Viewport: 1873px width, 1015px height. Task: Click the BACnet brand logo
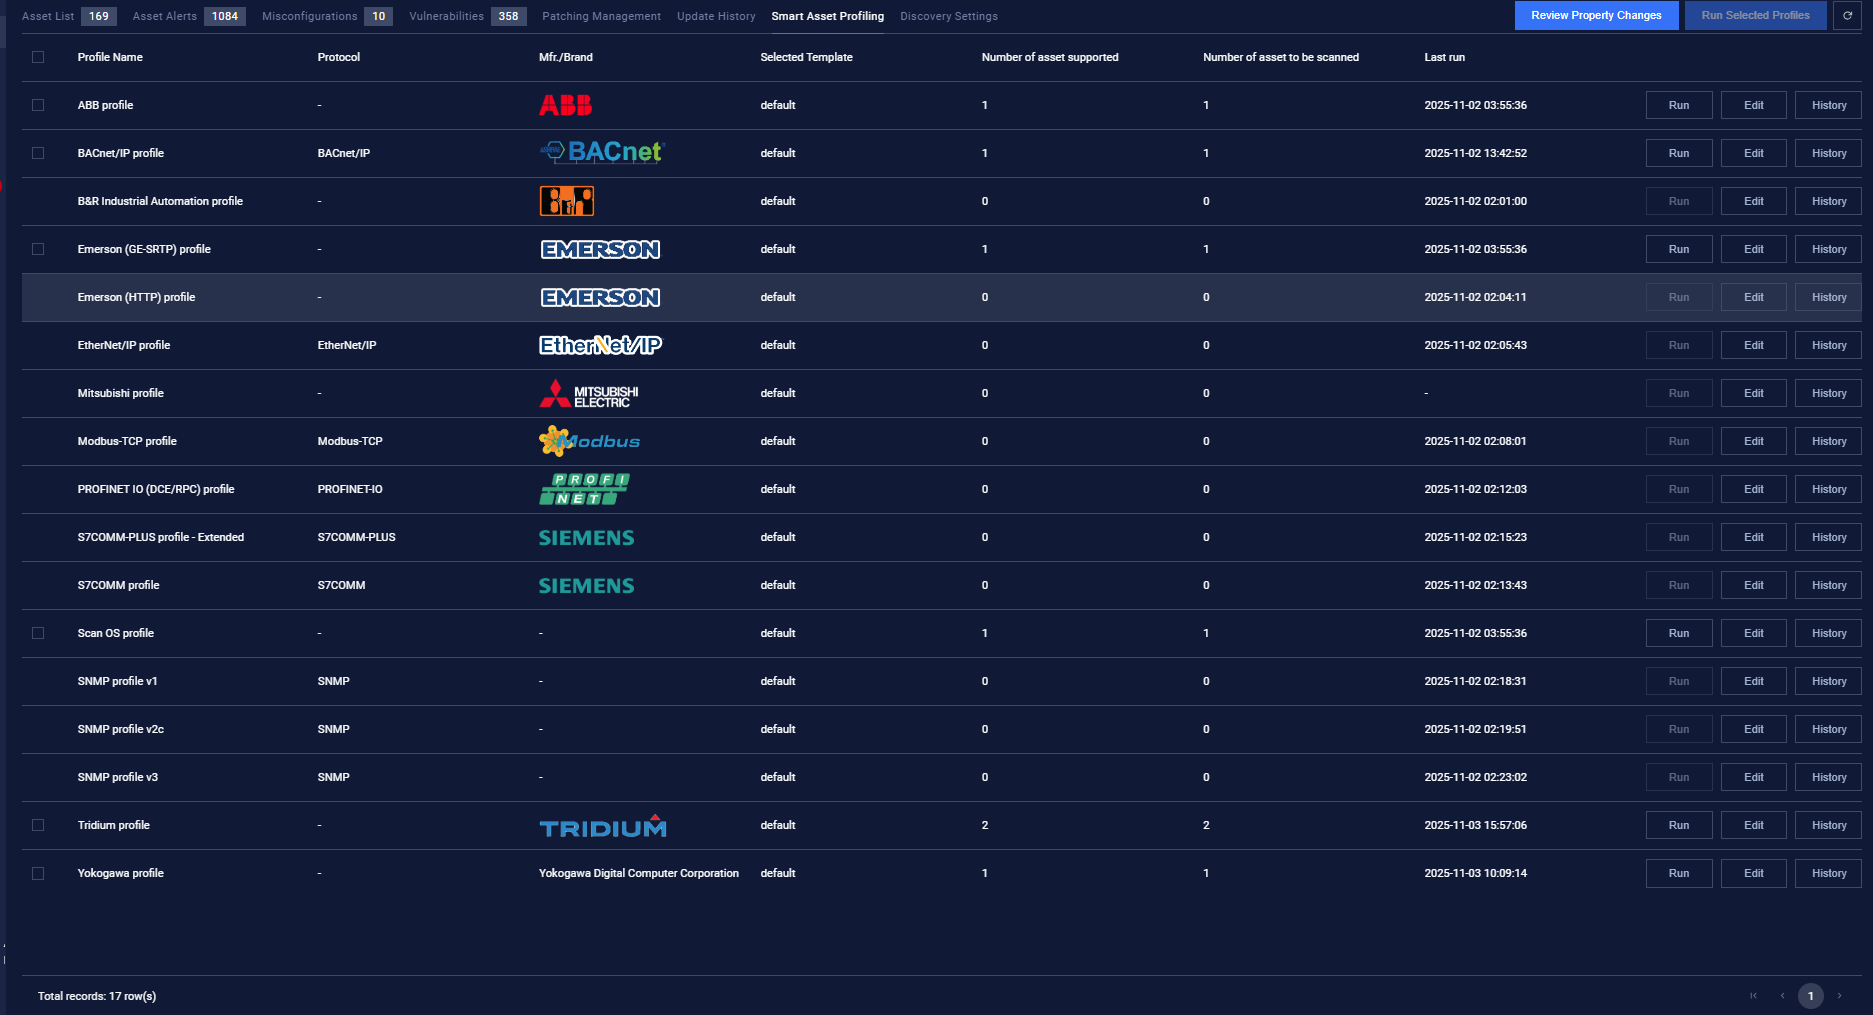[x=602, y=152]
